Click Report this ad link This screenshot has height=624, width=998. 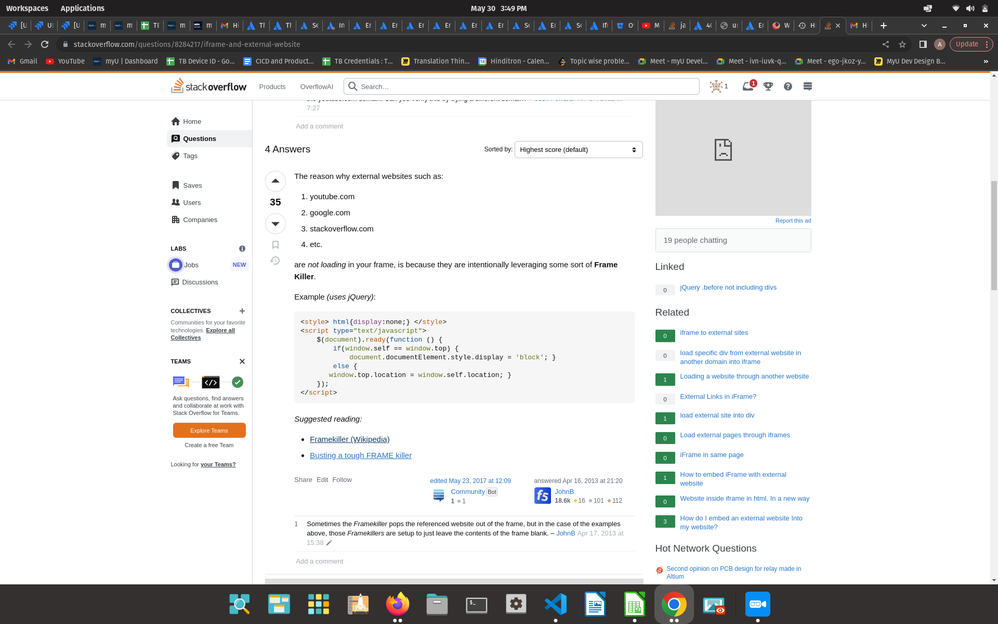click(x=792, y=220)
